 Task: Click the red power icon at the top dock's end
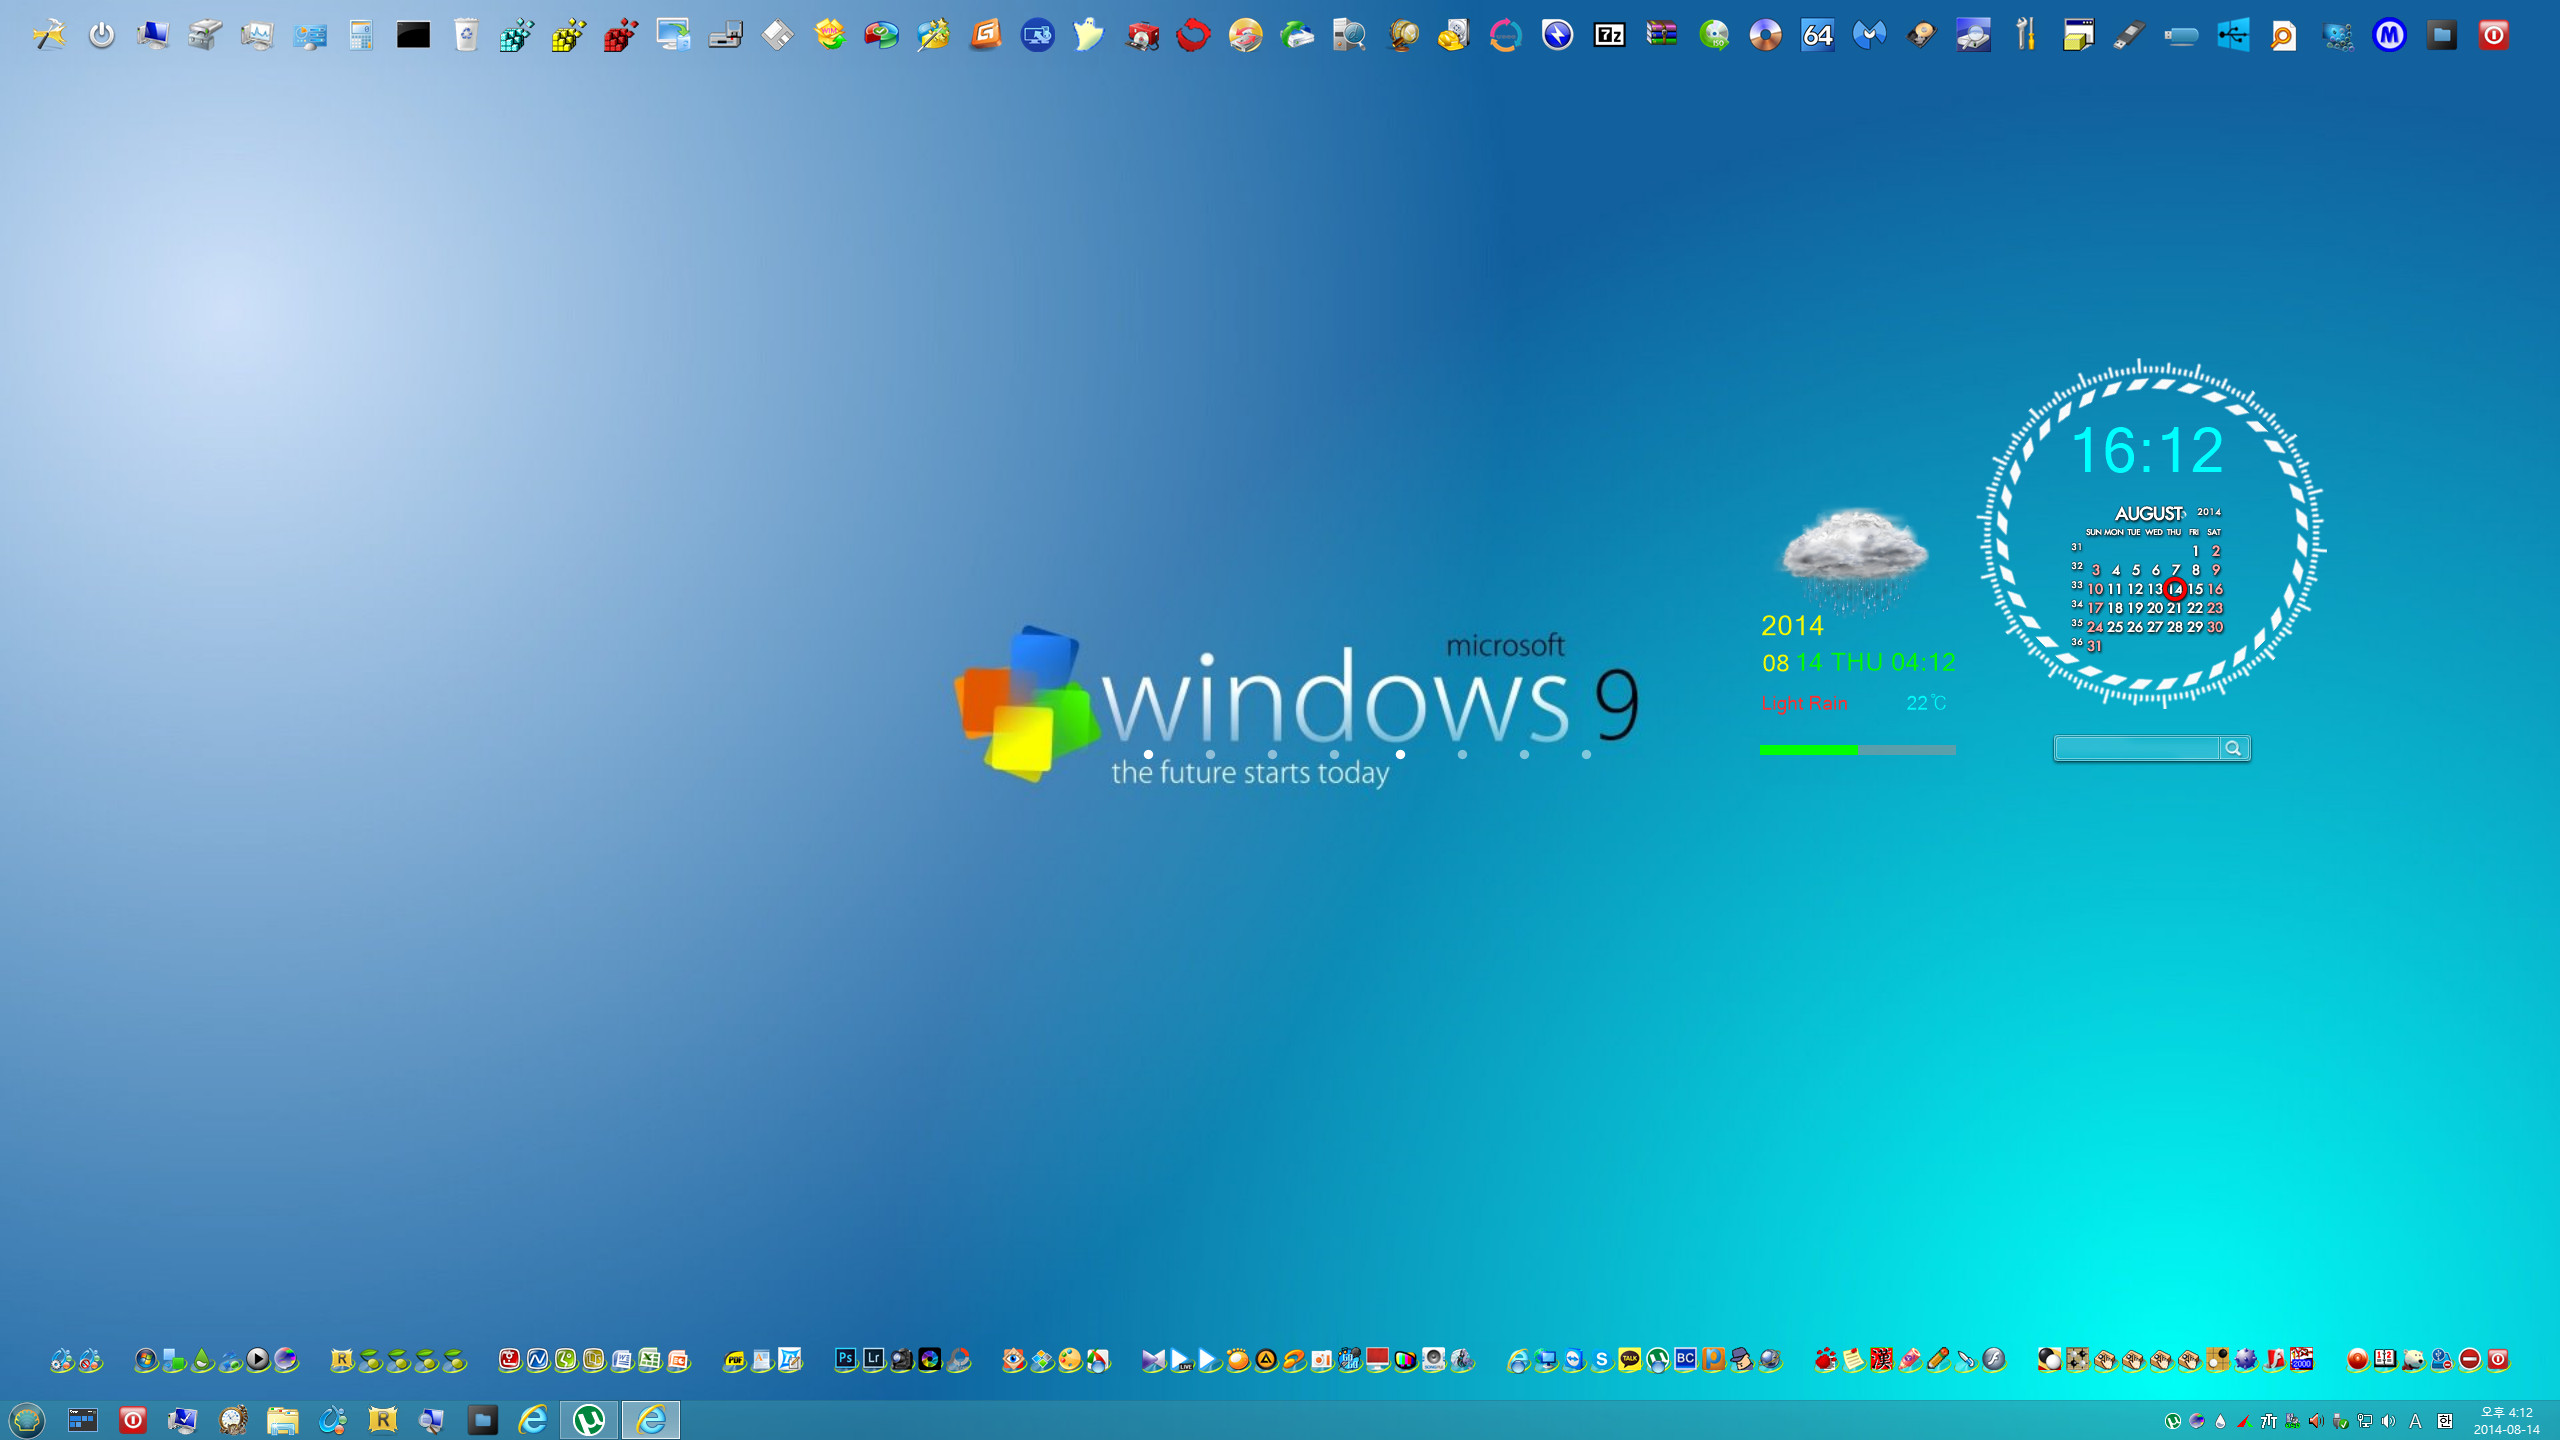(2493, 36)
